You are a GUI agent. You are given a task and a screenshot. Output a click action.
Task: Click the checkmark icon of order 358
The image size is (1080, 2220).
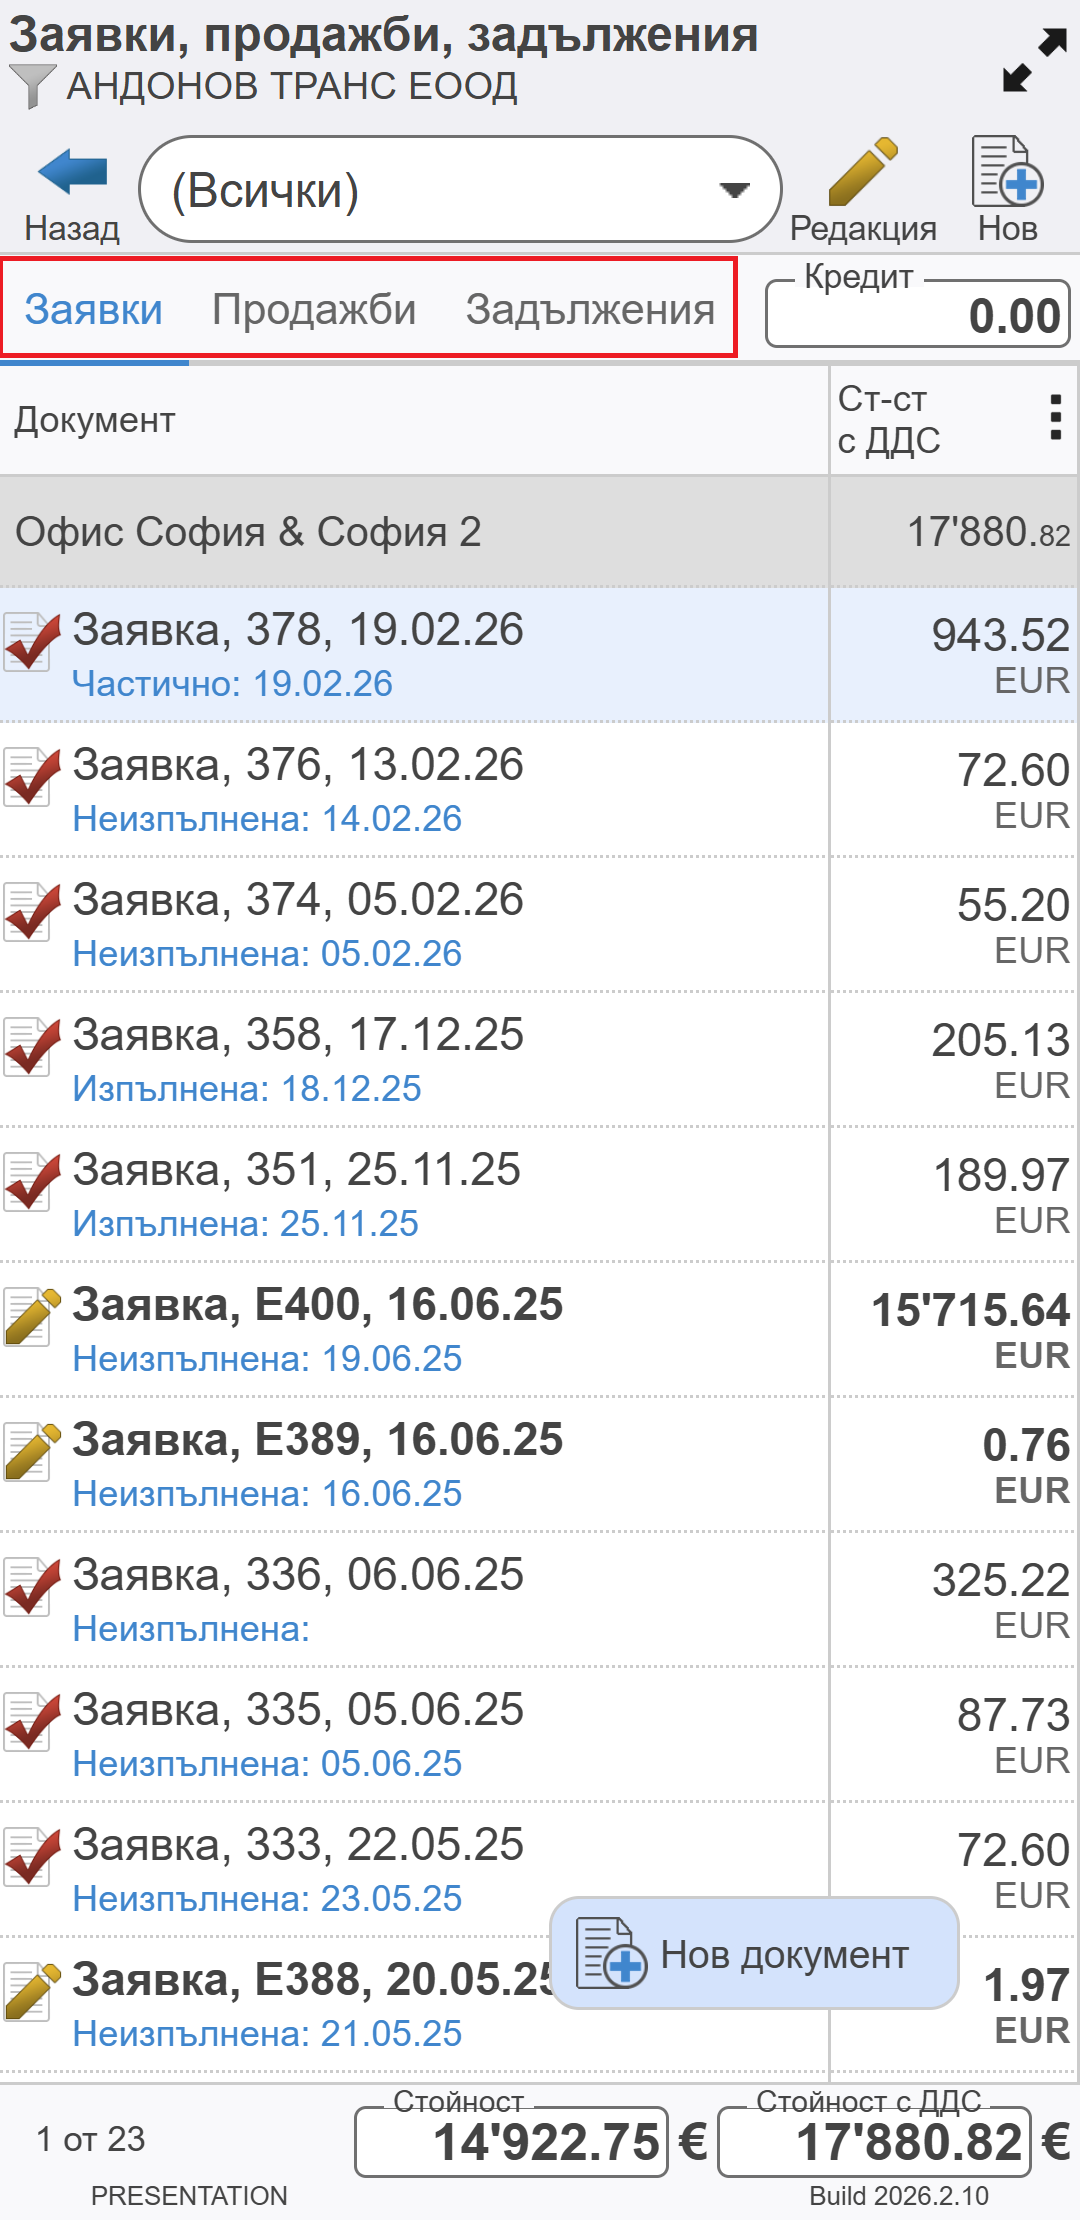click(30, 1047)
